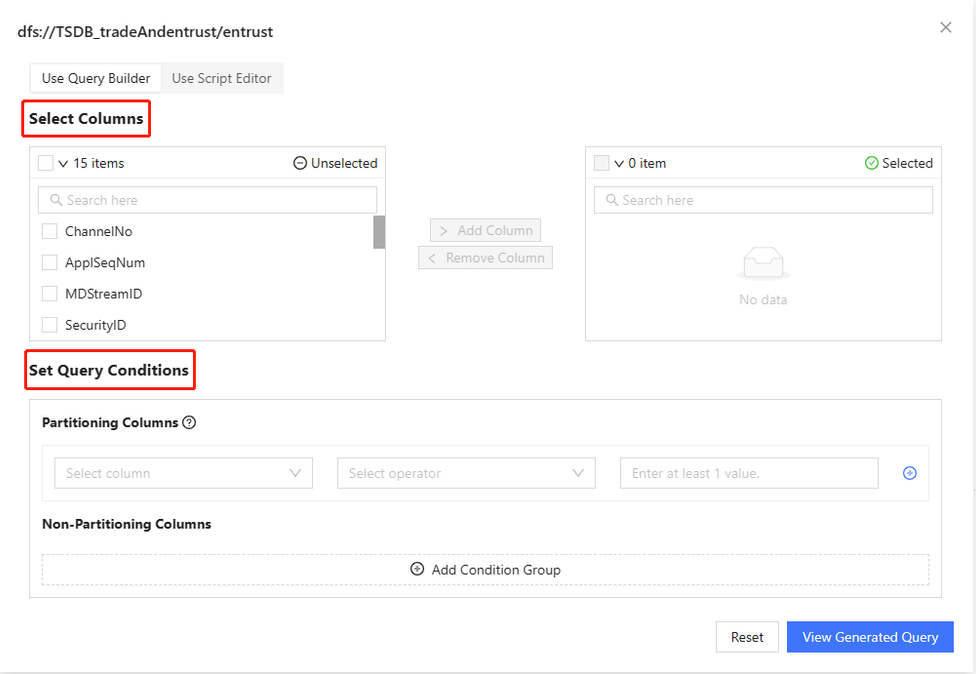Enable the SecurityID column checkbox
976x674 pixels.
point(49,325)
